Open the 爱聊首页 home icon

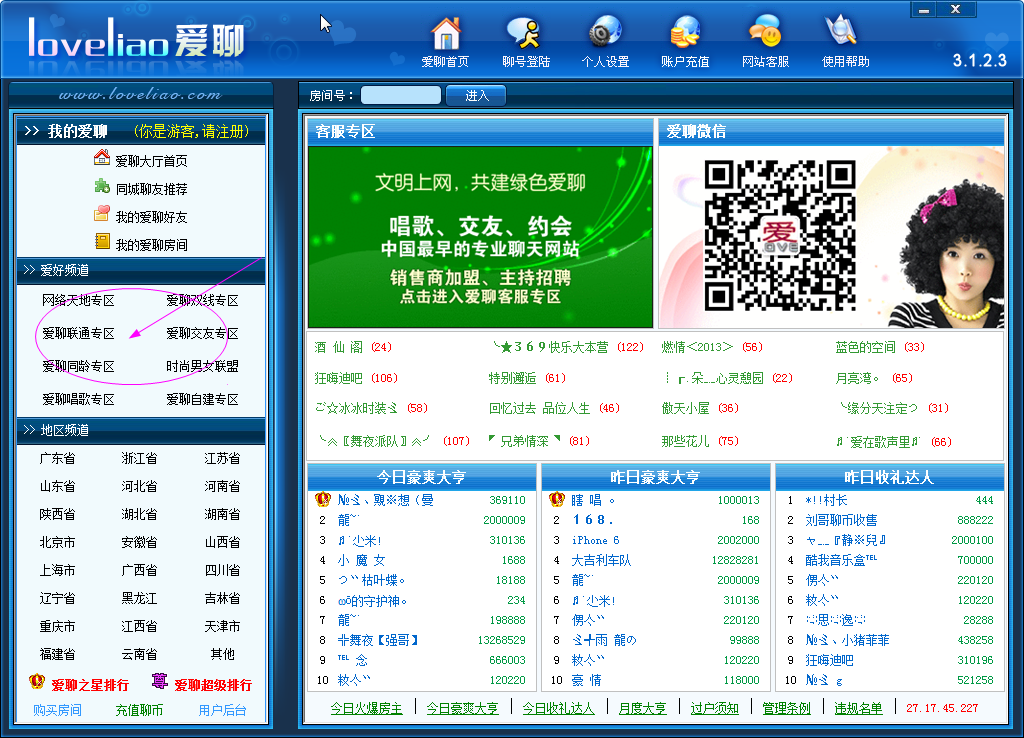tap(445, 33)
